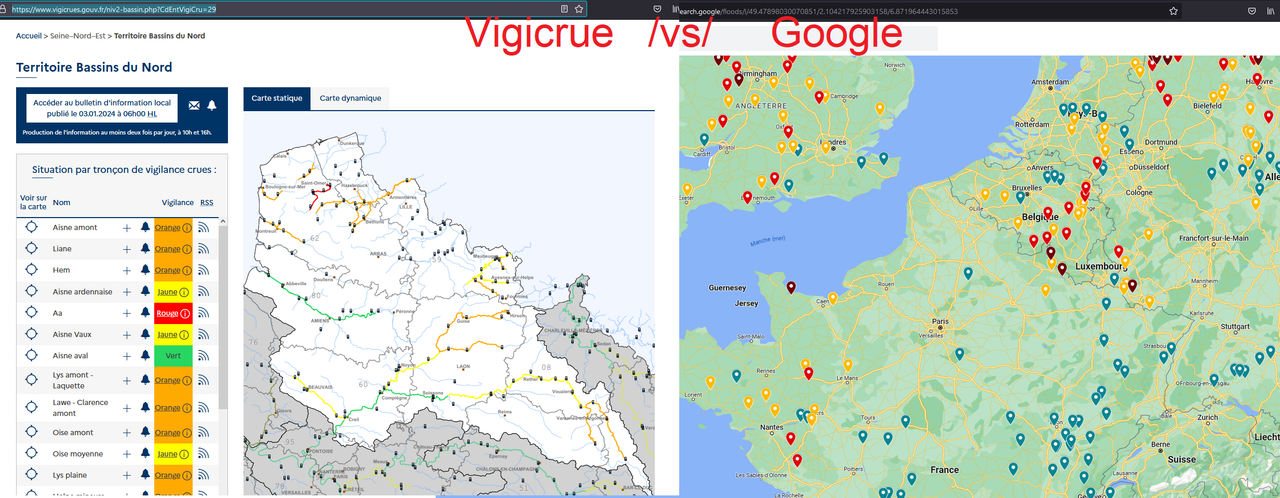Image resolution: width=1280 pixels, height=498 pixels.
Task: Open the RSS feed for Lys amont - Laquette
Action: point(204,381)
